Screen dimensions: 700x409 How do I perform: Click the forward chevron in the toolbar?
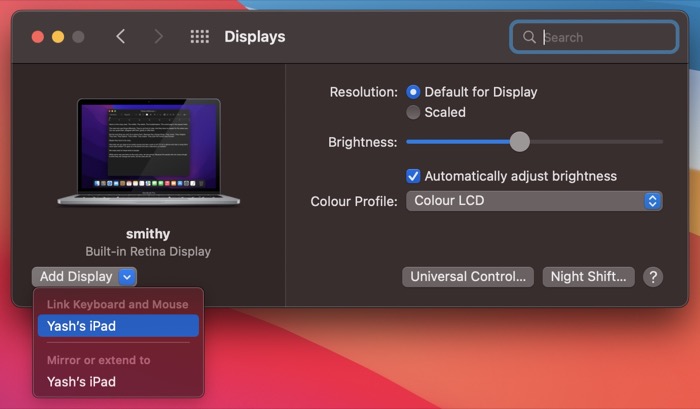pyautogui.click(x=158, y=37)
